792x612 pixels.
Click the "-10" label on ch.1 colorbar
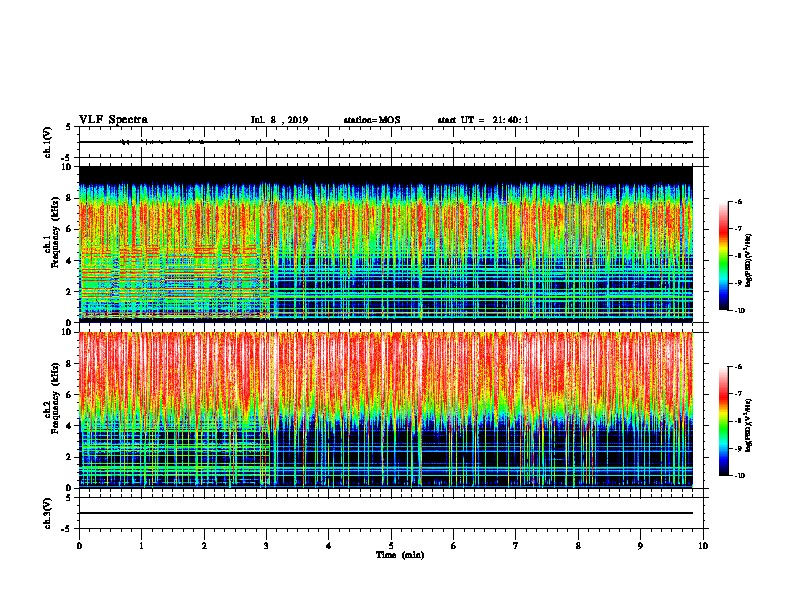740,311
